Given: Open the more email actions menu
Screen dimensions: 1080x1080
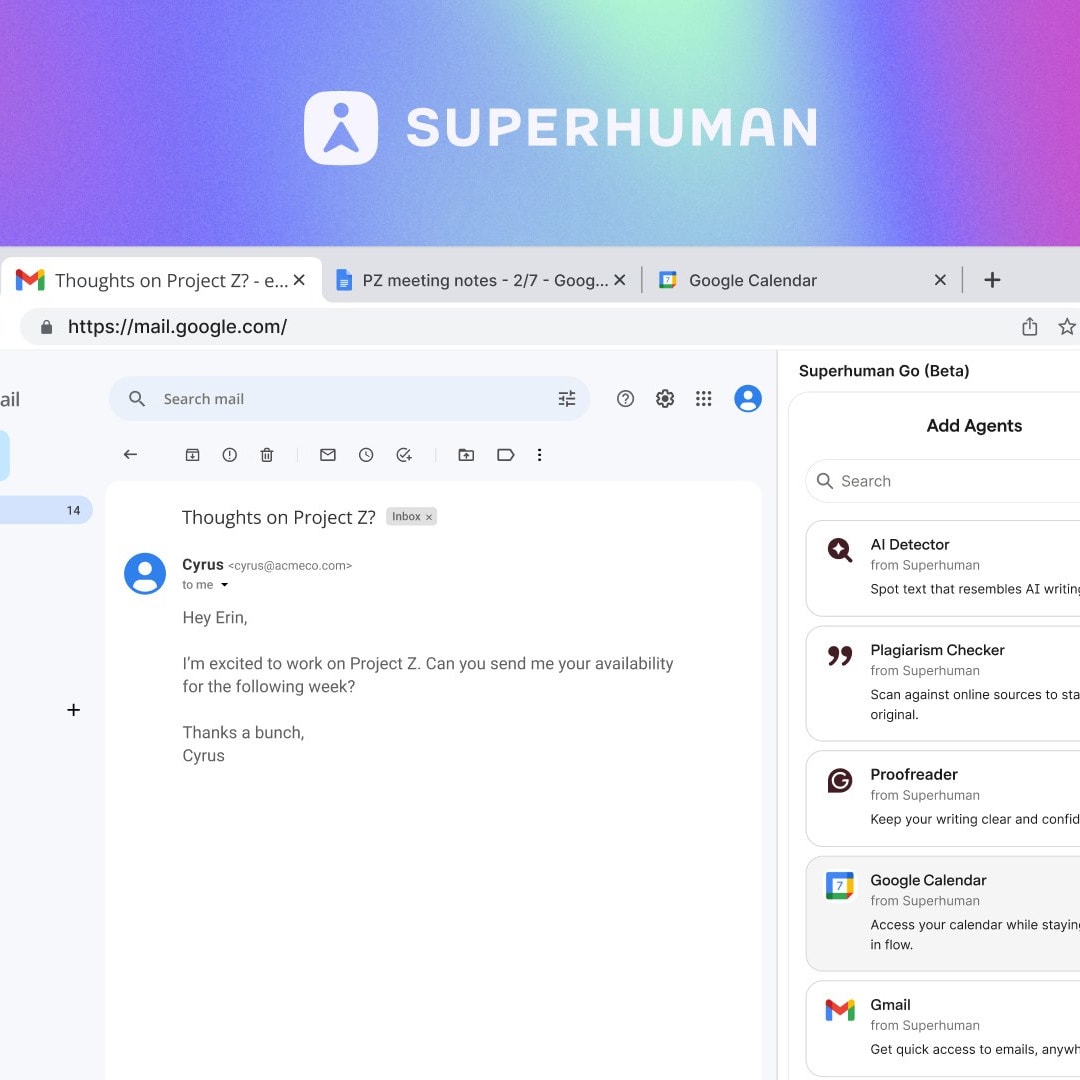Looking at the screenshot, I should point(539,454).
